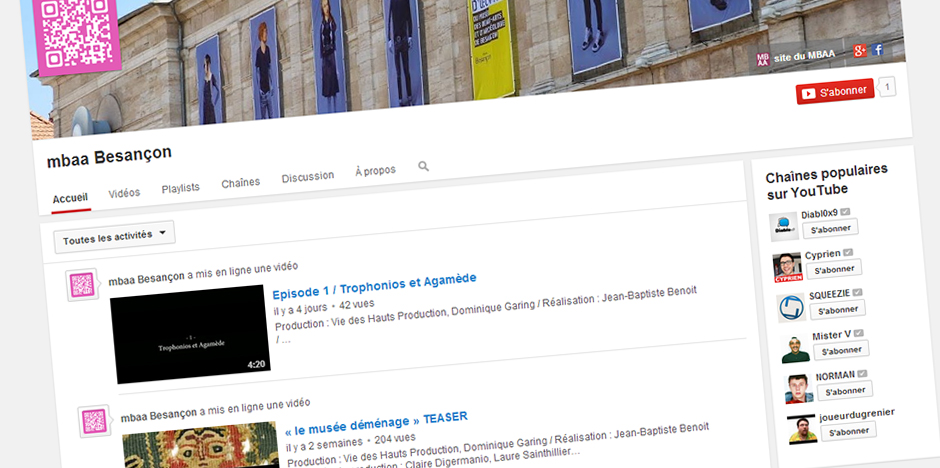Click the red S'abonner button in banner
Screen dimensions: 940x468
[834, 92]
